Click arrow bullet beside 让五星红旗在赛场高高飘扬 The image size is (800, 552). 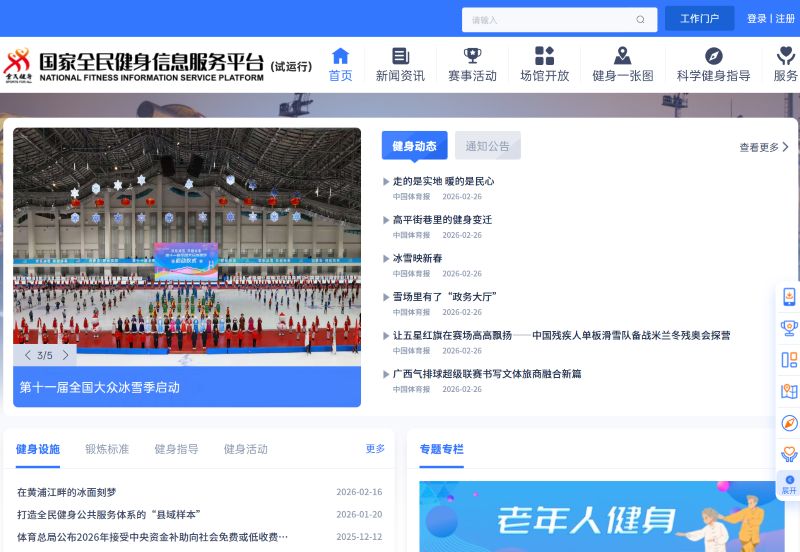pos(386,336)
